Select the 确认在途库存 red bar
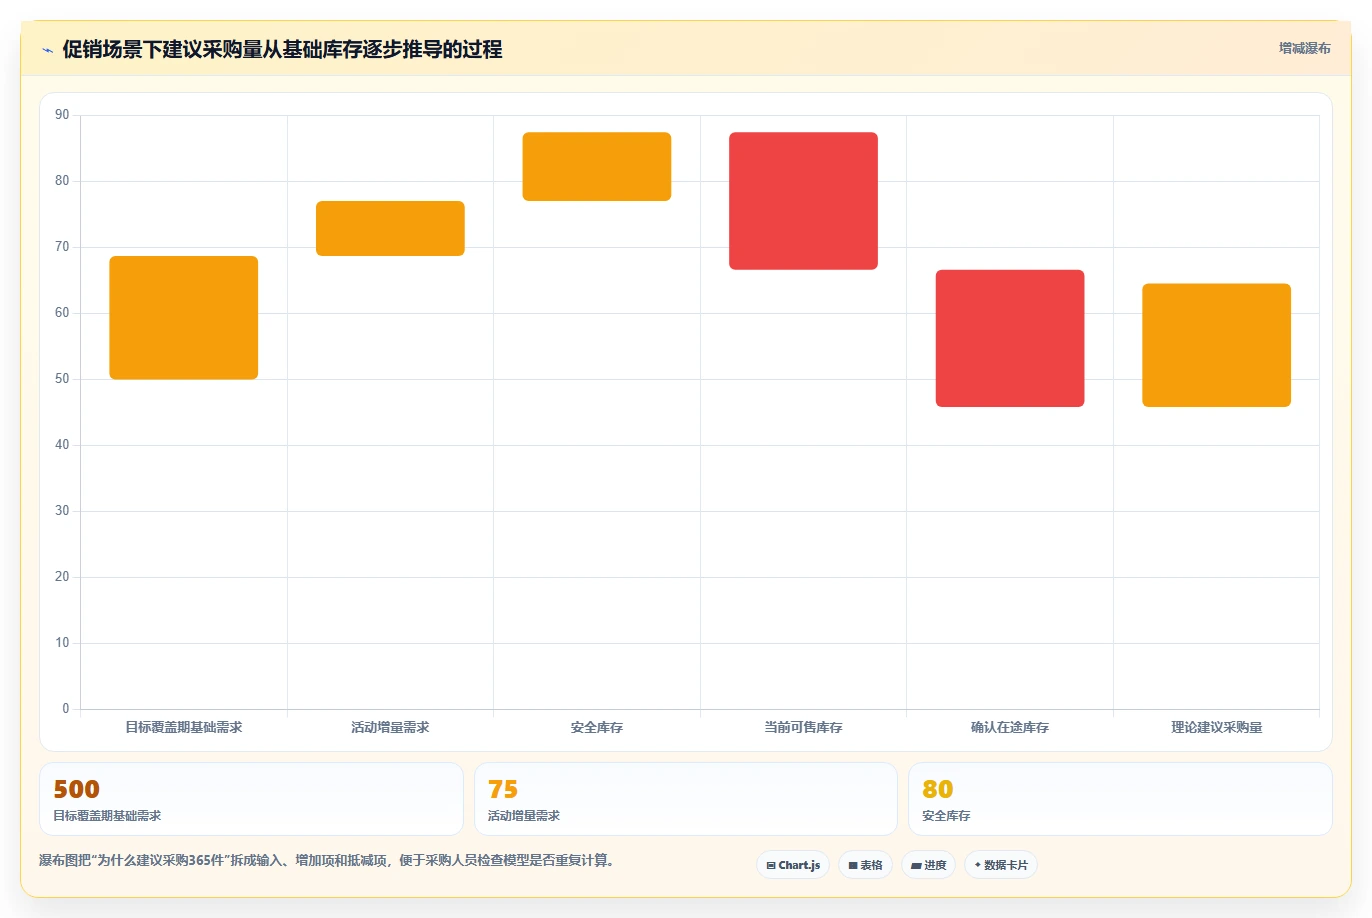 (1010, 338)
